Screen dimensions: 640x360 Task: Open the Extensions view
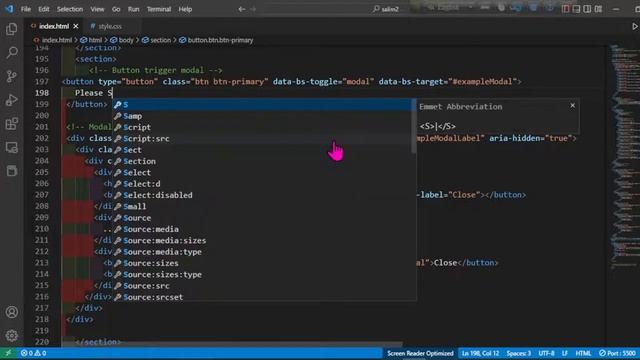tap(12, 124)
